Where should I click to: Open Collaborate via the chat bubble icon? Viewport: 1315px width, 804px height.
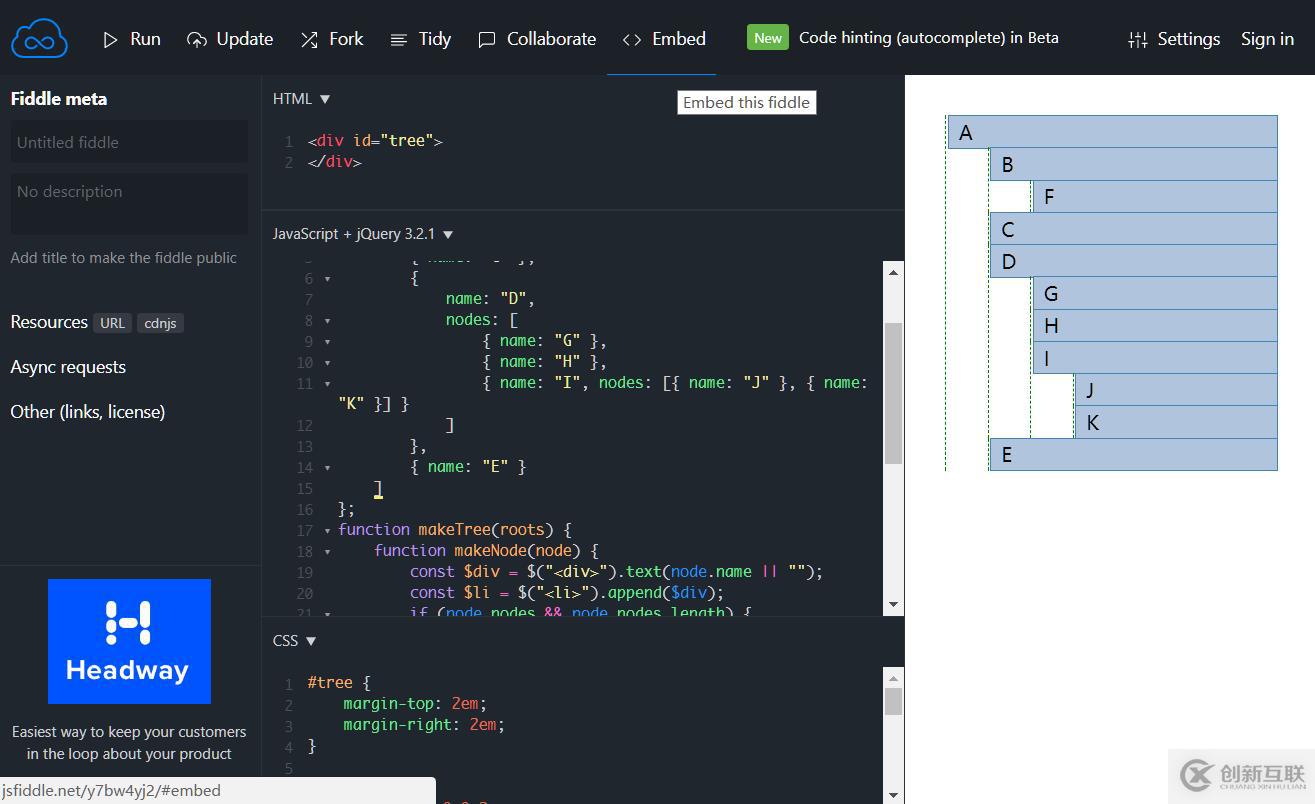pos(487,40)
